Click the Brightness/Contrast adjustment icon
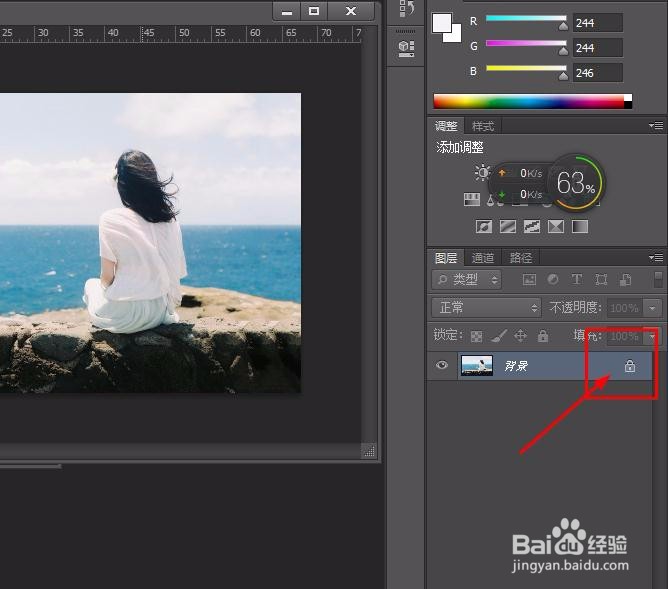Screen dimensions: 668x589 pyautogui.click(x=482, y=172)
